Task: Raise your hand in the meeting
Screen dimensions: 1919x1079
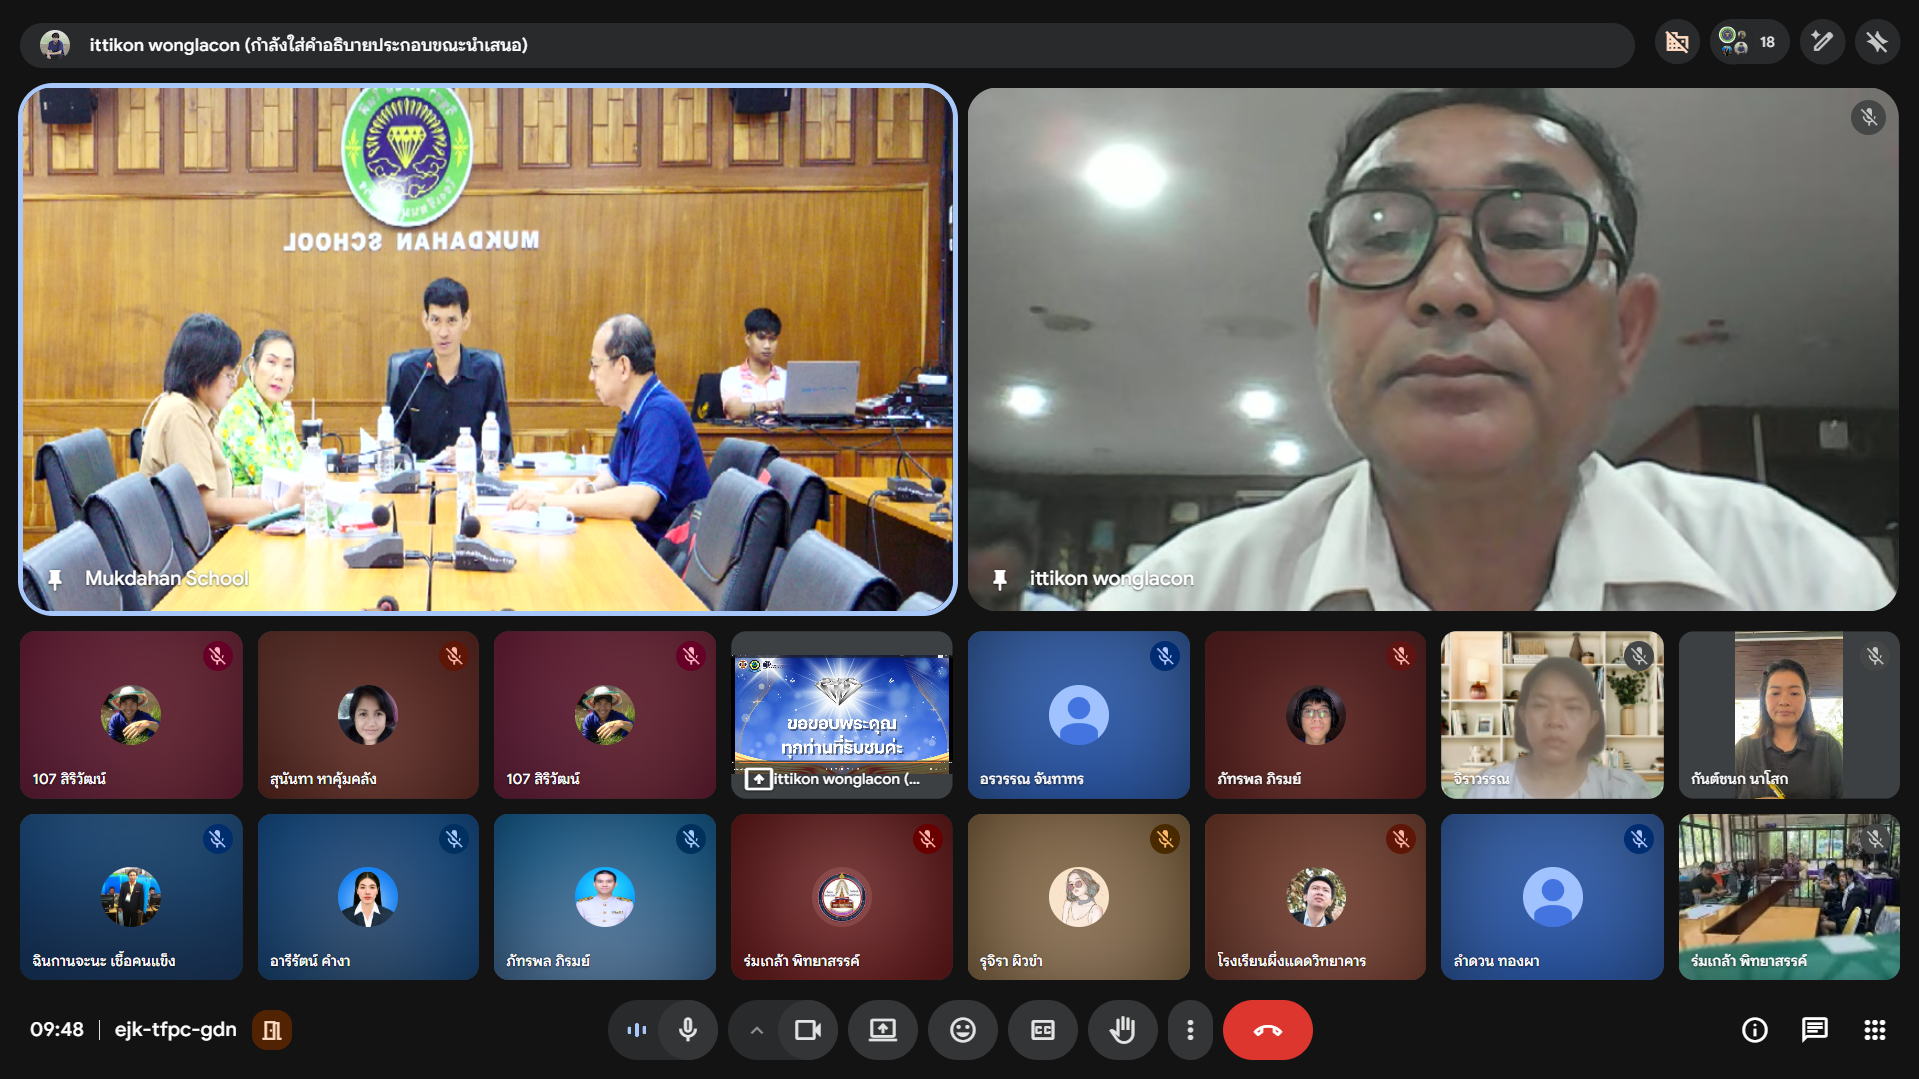Action: click(x=1122, y=1030)
